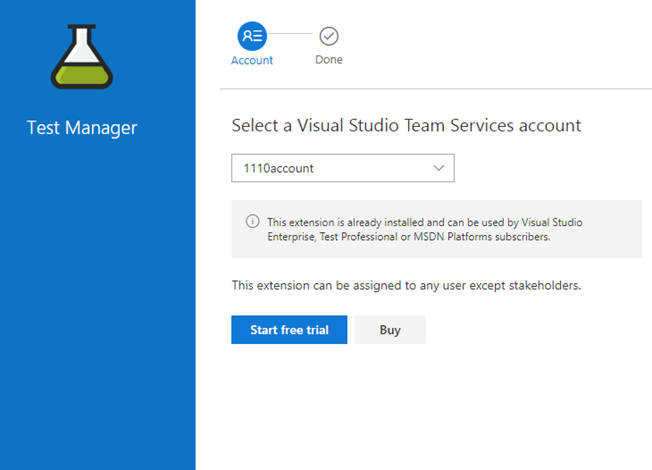The width and height of the screenshot is (652, 470).
Task: Click the dropdown chevron arrow
Action: point(439,168)
